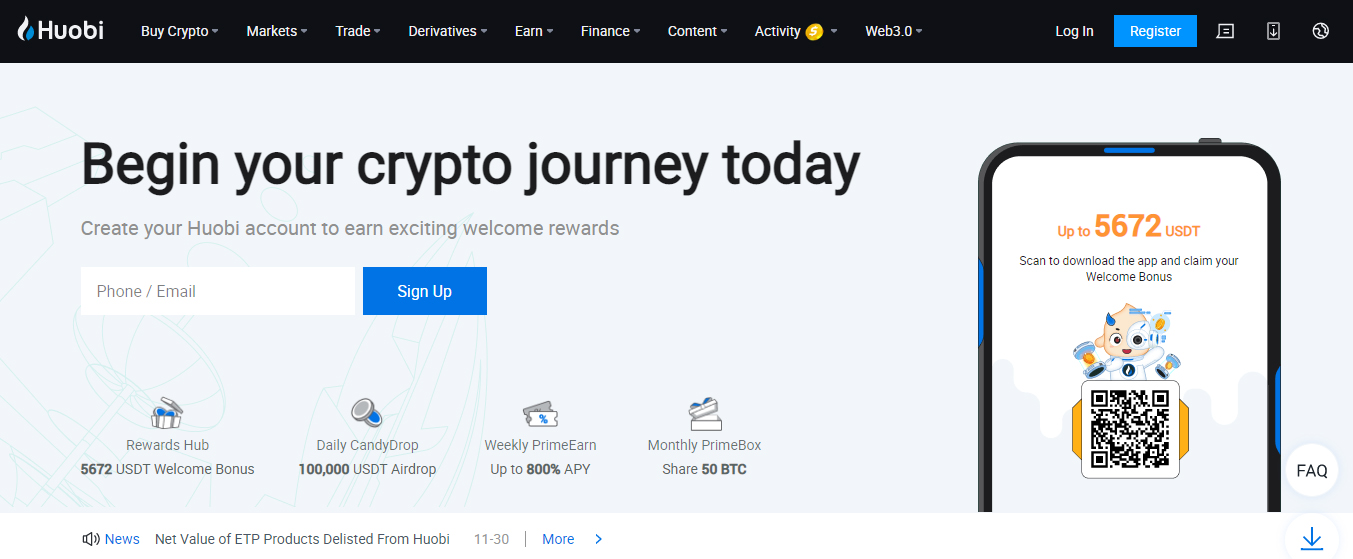Click the Rewards Hub gift box icon
Viewport: 1353px width, 559px height.
[167, 413]
